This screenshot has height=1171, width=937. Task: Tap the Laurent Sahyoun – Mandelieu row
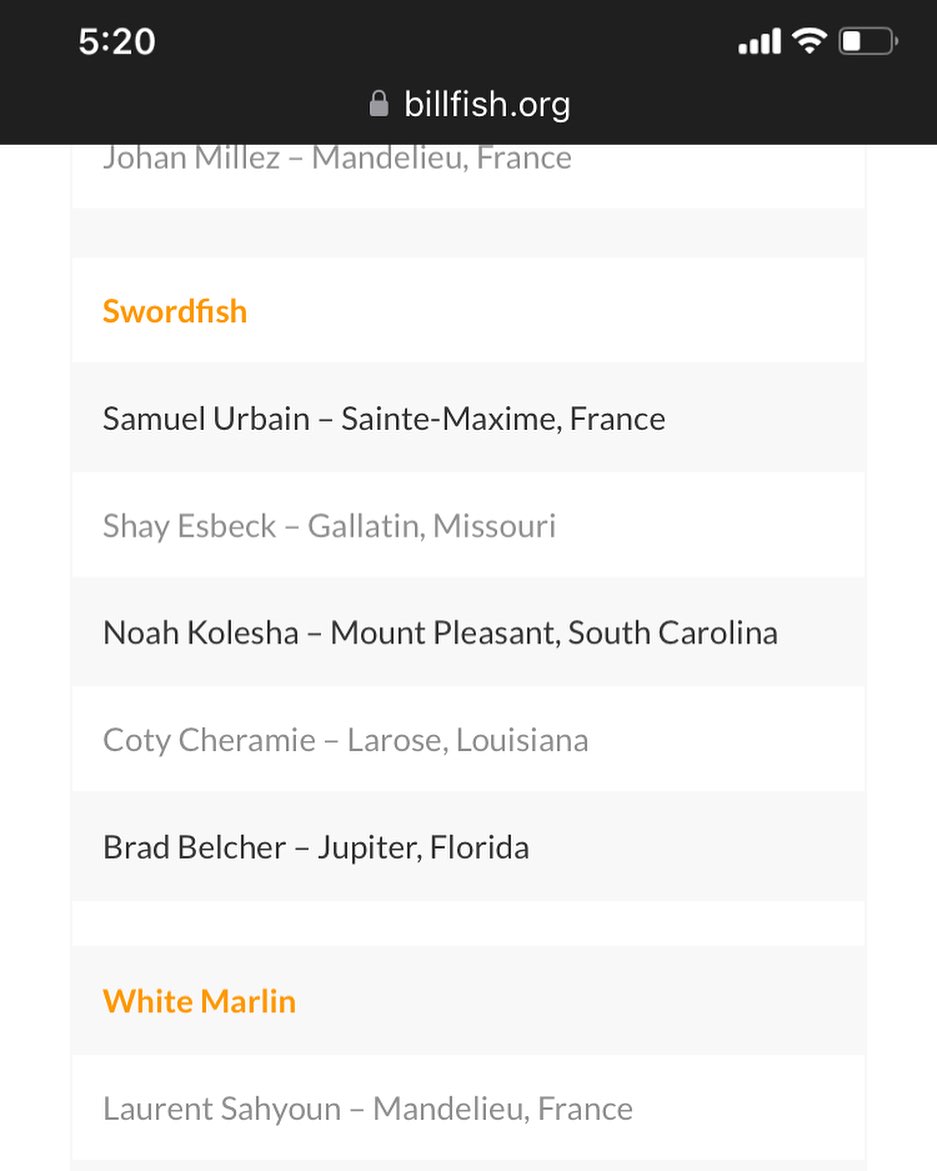pyautogui.click(x=367, y=1108)
